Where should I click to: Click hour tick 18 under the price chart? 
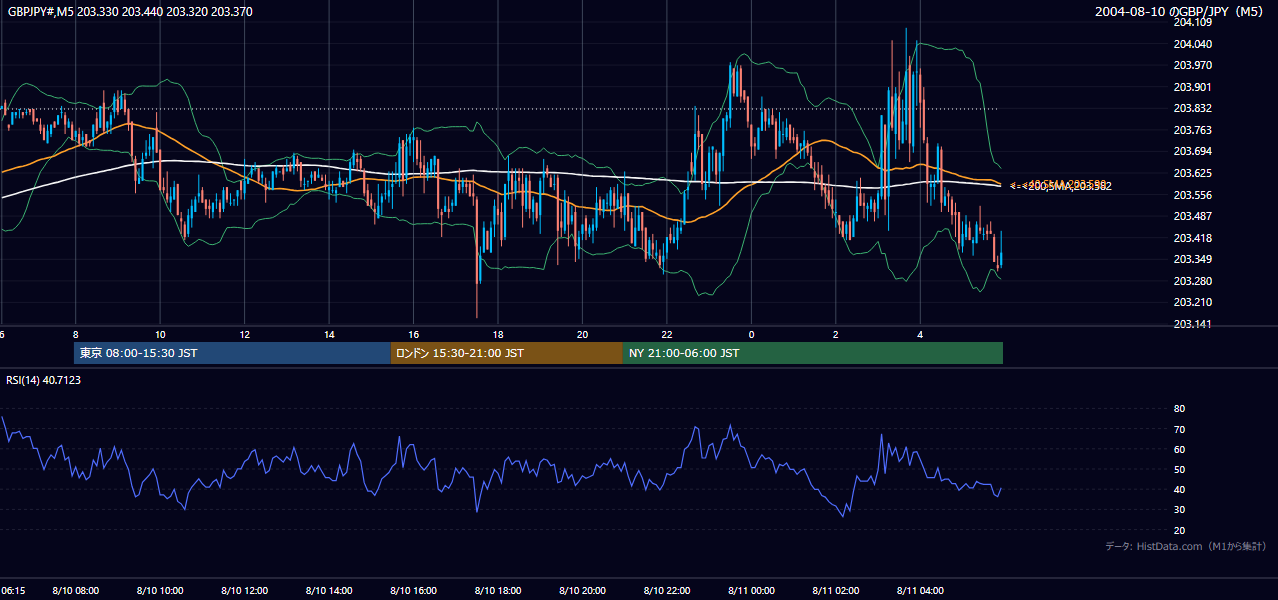498,334
